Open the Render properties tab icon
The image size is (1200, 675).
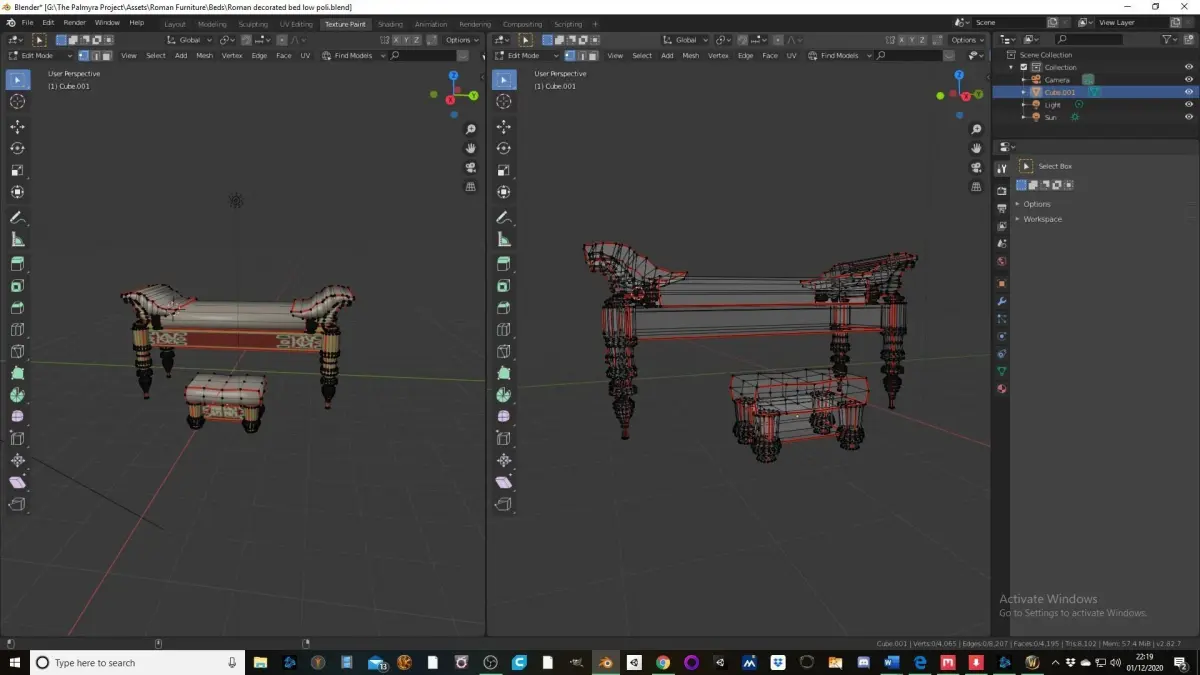pos(1002,190)
